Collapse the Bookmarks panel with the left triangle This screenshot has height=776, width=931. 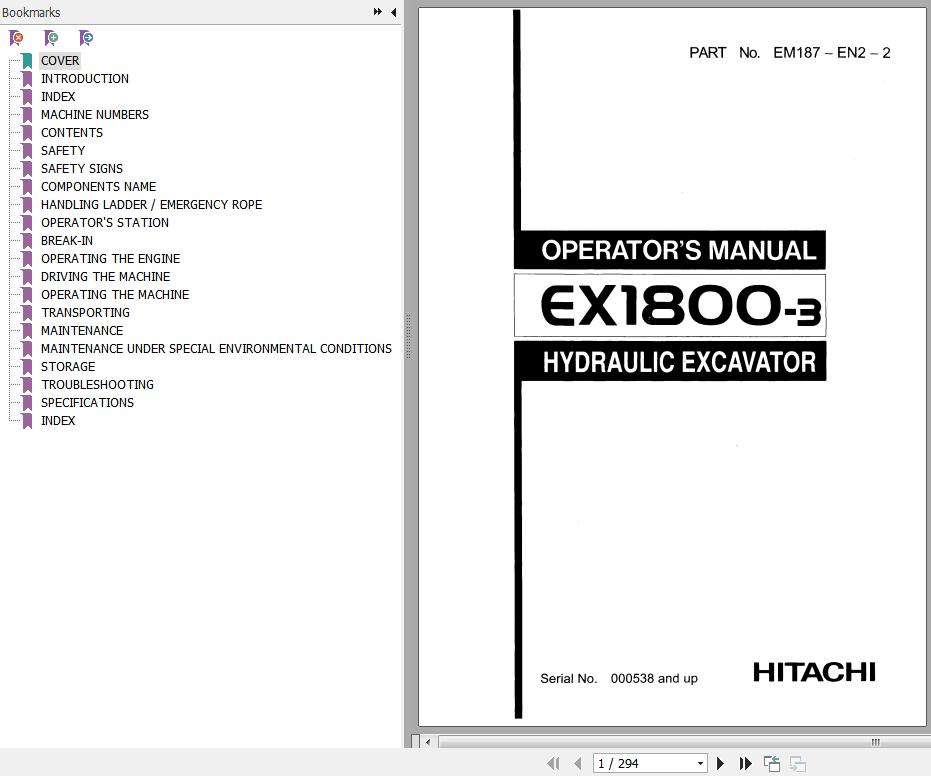click(x=394, y=12)
